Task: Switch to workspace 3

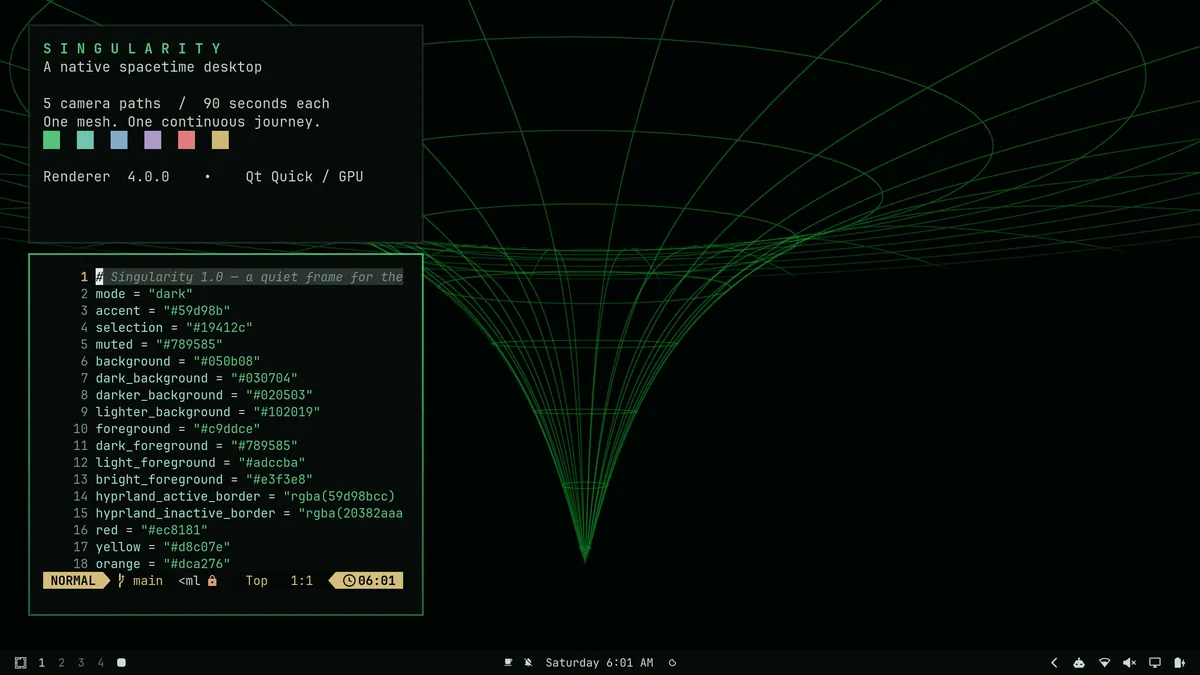Action: click(81, 663)
